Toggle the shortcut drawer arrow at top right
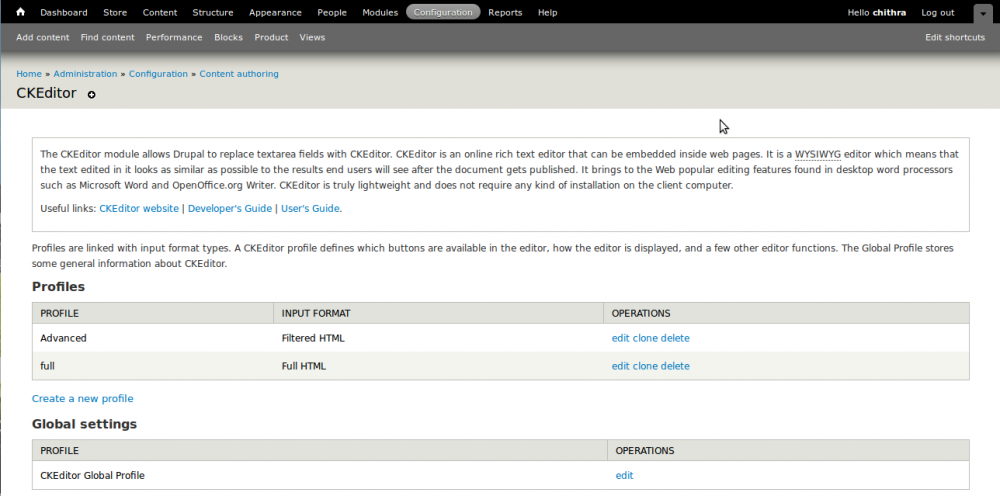Image resolution: width=1000 pixels, height=496 pixels. click(x=983, y=13)
